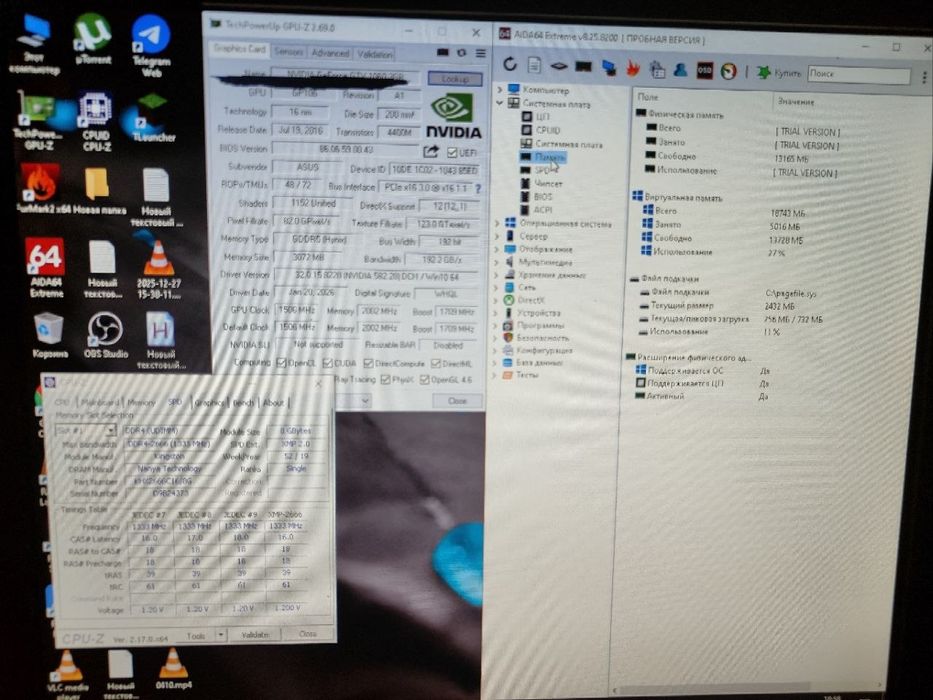Open the AIDA64 report page icon

coord(534,65)
